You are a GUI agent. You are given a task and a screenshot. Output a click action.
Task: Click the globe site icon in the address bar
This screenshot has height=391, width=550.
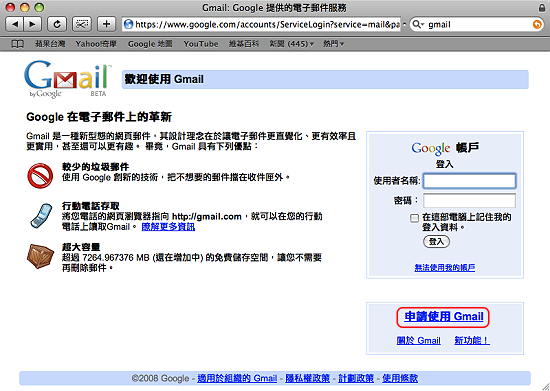click(x=129, y=24)
